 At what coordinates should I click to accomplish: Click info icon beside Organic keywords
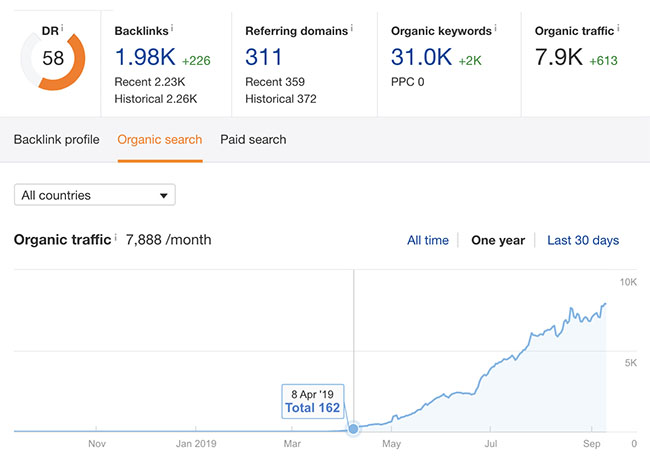(495, 29)
